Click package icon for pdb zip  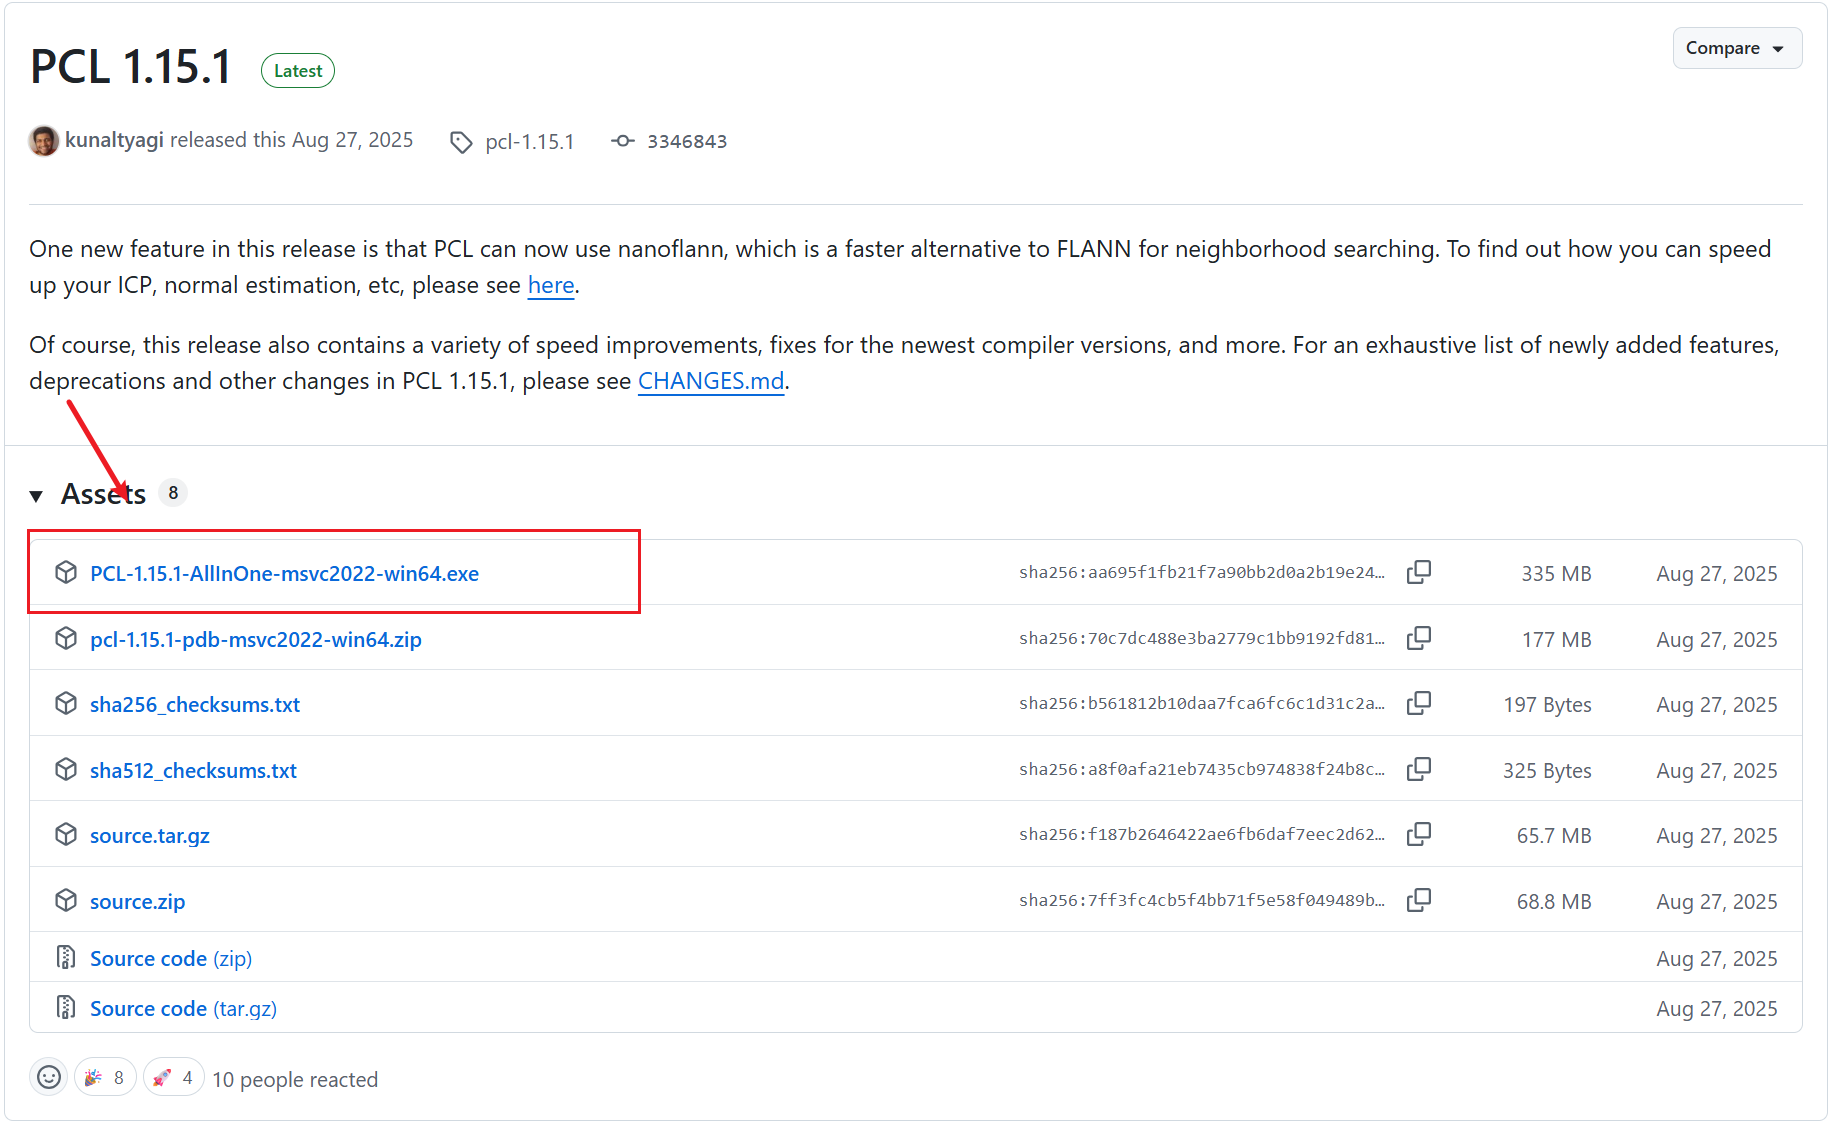tap(66, 638)
